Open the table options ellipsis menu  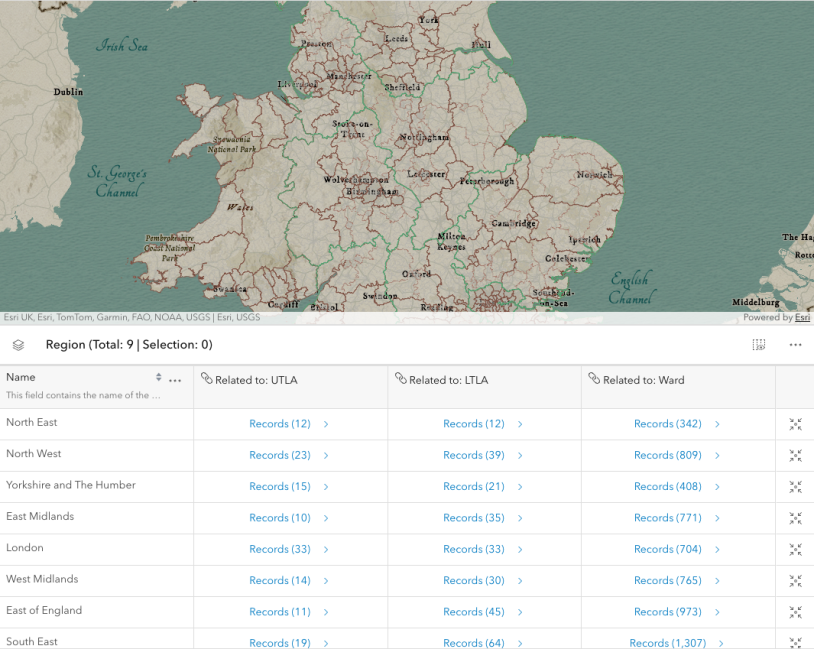(795, 345)
